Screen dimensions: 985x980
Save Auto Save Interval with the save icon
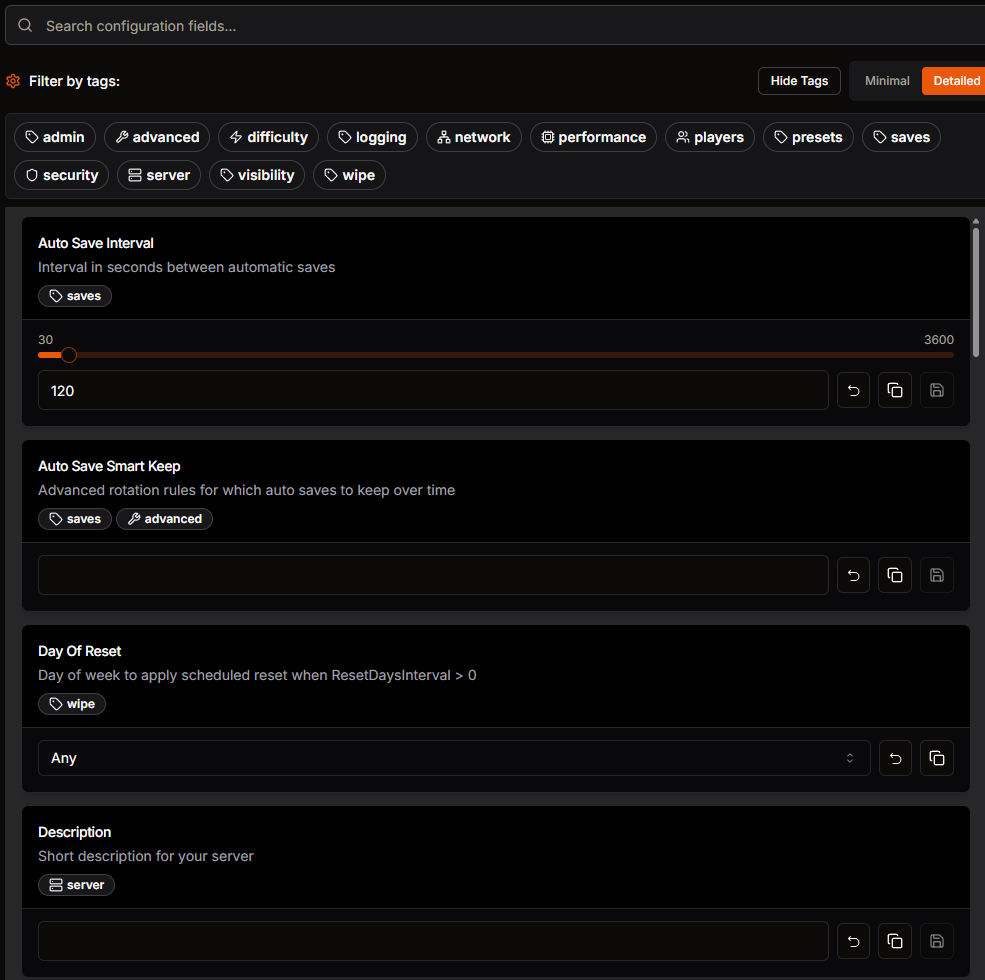point(936,390)
